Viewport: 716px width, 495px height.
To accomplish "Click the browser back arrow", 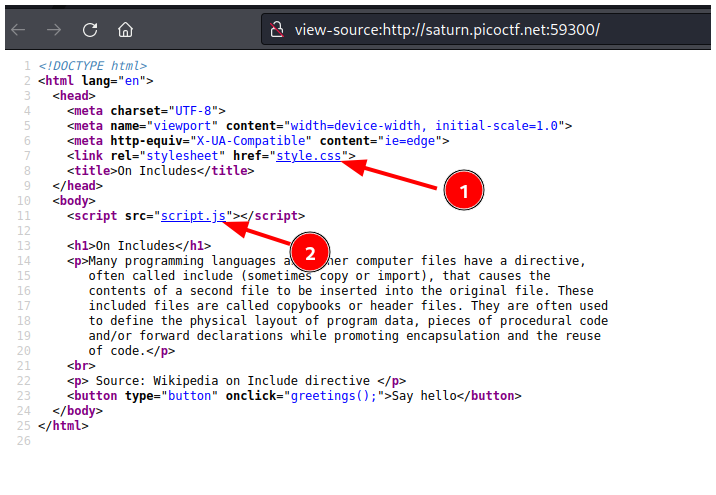I will (x=18, y=29).
